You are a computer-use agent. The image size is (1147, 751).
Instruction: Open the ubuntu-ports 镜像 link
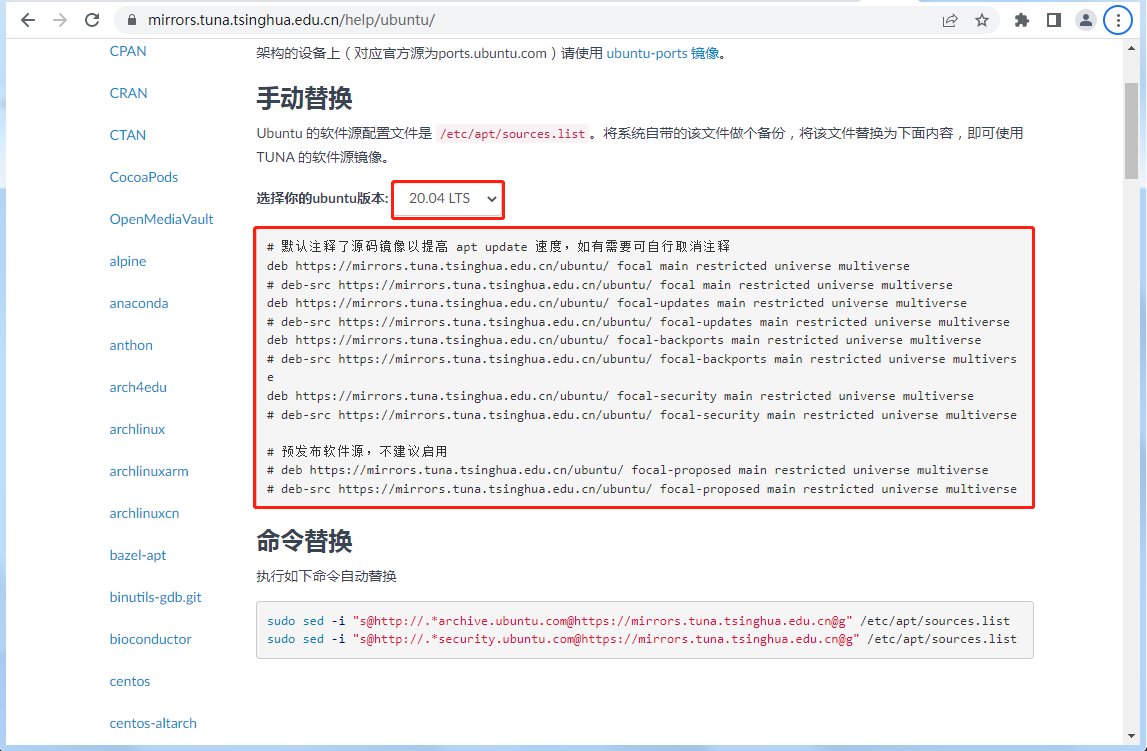click(663, 53)
